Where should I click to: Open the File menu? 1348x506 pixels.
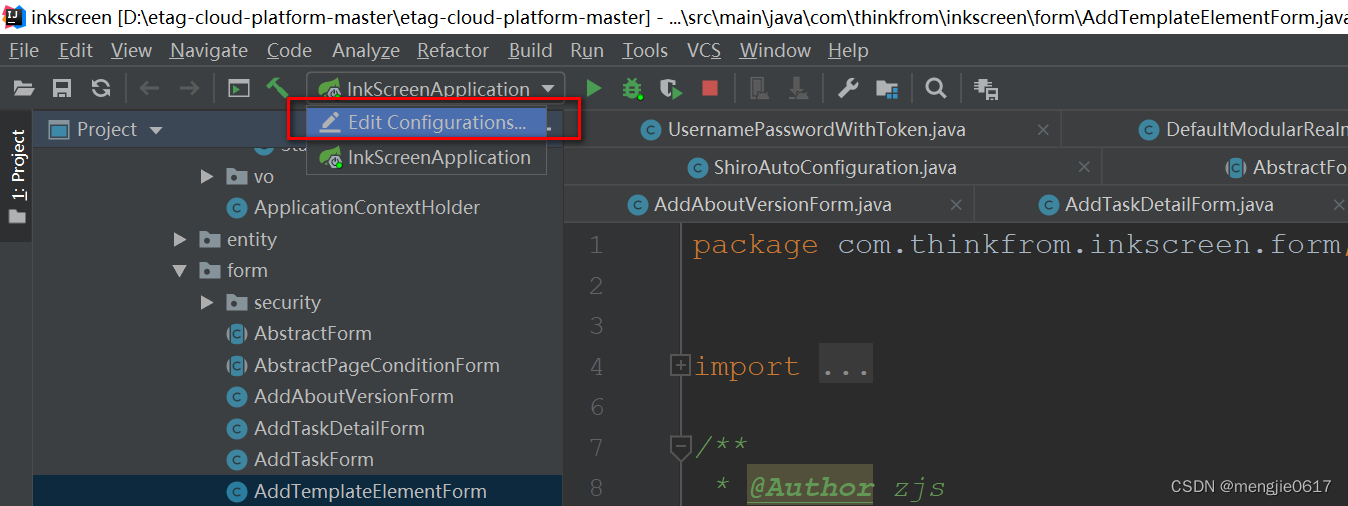point(24,50)
